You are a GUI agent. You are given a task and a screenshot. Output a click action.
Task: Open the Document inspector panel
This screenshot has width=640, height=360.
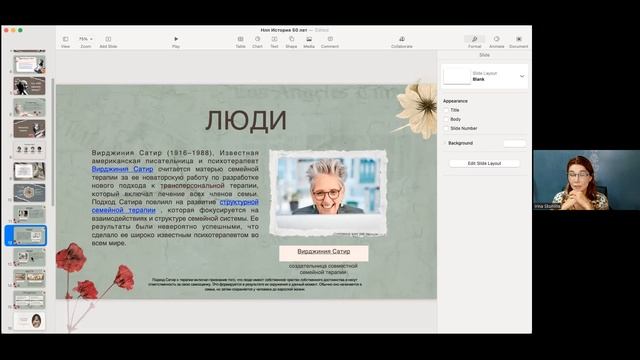[x=519, y=39]
